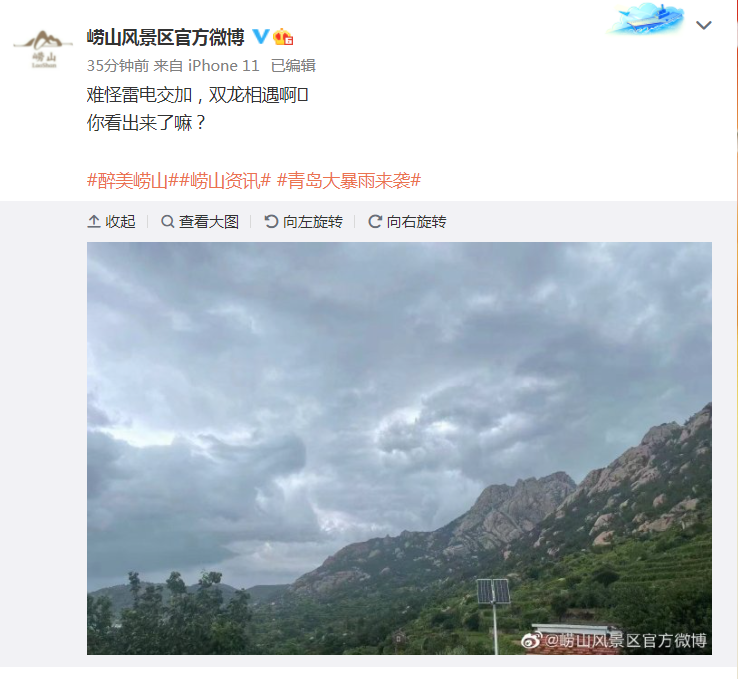The image size is (738, 679).
Task: Click the 35分钟前 timestamp link
Action: click(x=118, y=66)
